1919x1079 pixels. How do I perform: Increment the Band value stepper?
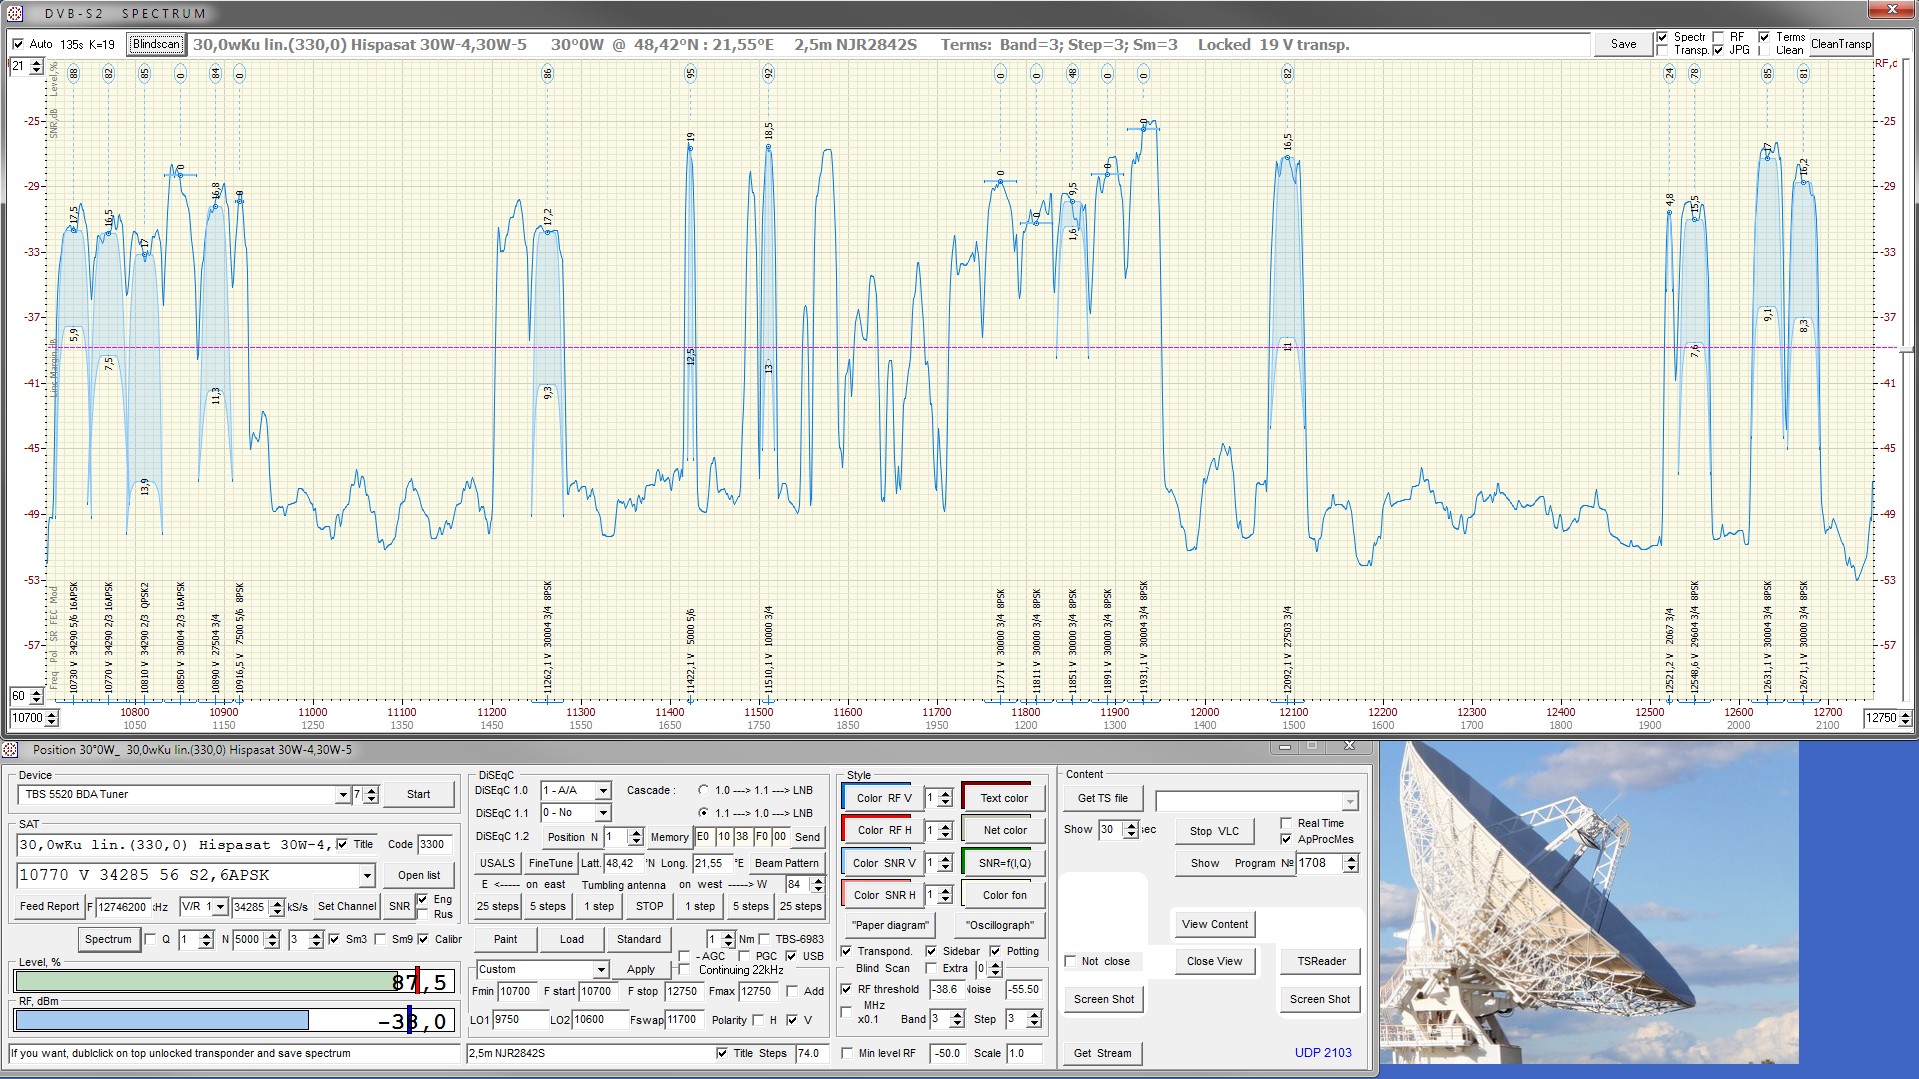(957, 1014)
